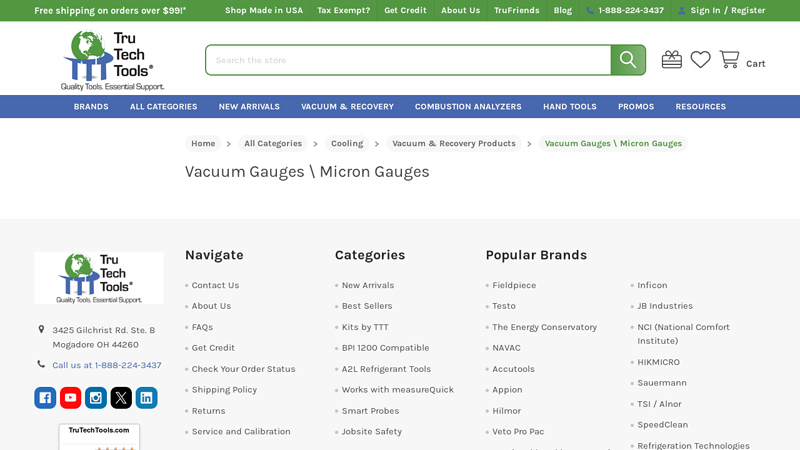
Task: Click the Instagram social icon
Action: point(95,398)
